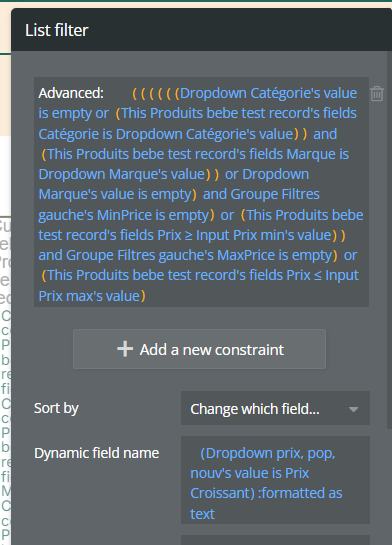Select the "Groupe Filtres gauche's MaxPrice is empty" segment

point(199,255)
